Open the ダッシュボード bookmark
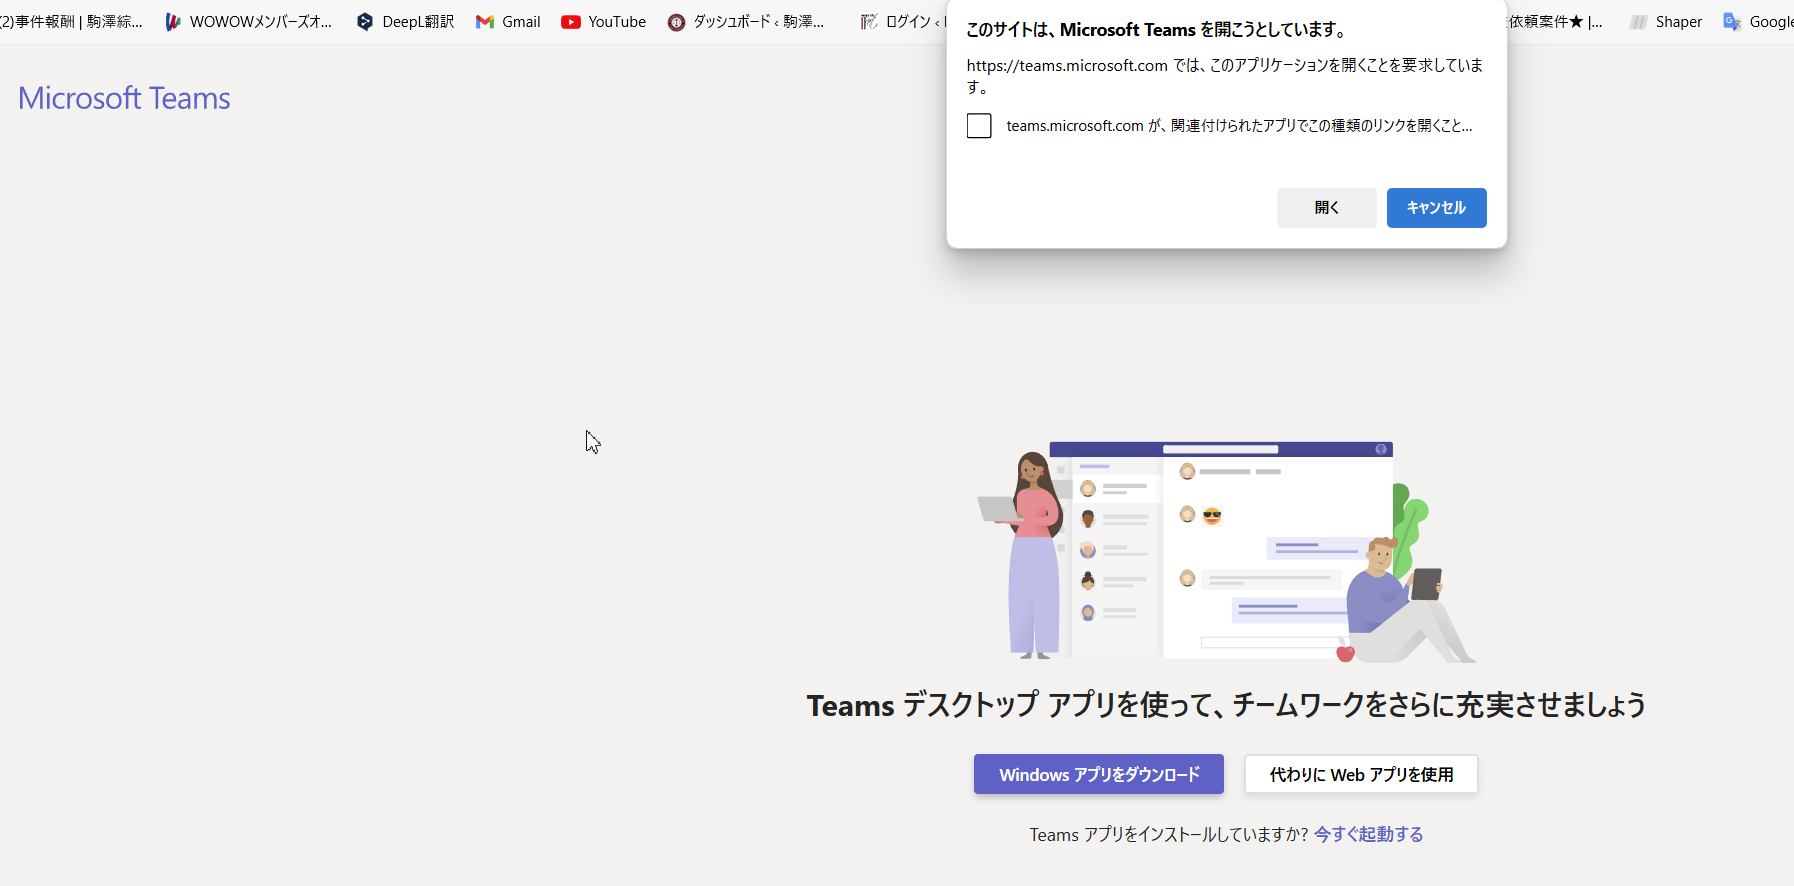The height and width of the screenshot is (886, 1794). pyautogui.click(x=746, y=22)
